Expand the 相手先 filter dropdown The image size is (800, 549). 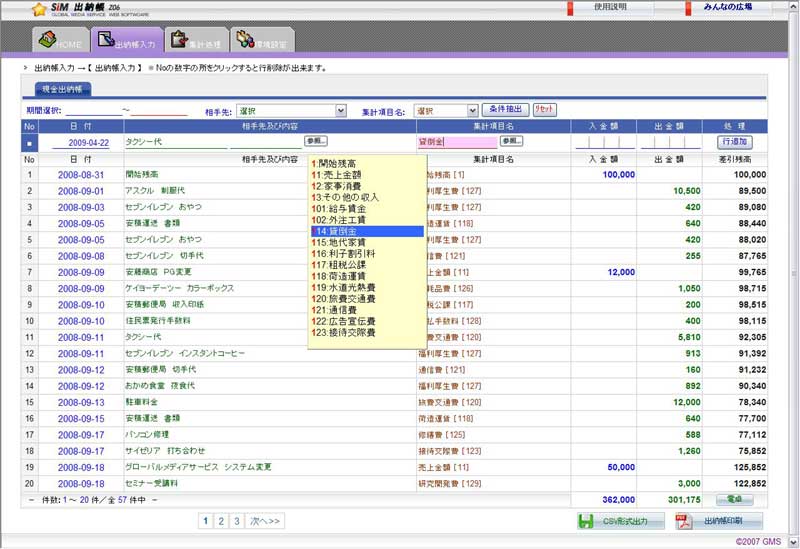(x=341, y=110)
